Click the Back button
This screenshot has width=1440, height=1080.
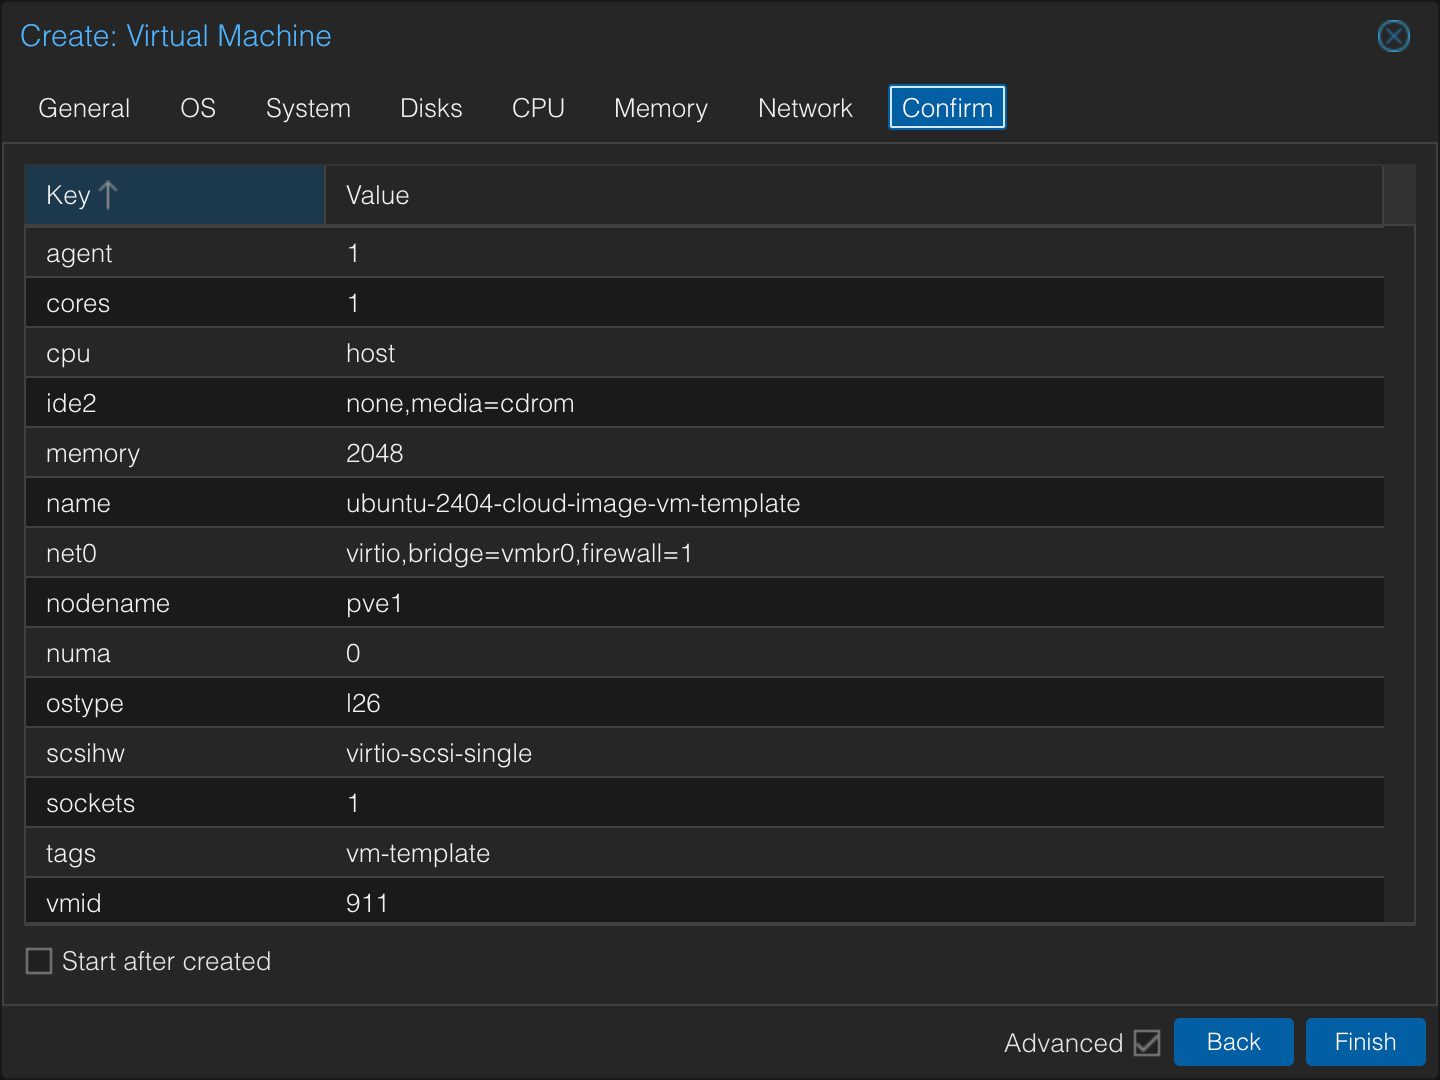pos(1233,1042)
